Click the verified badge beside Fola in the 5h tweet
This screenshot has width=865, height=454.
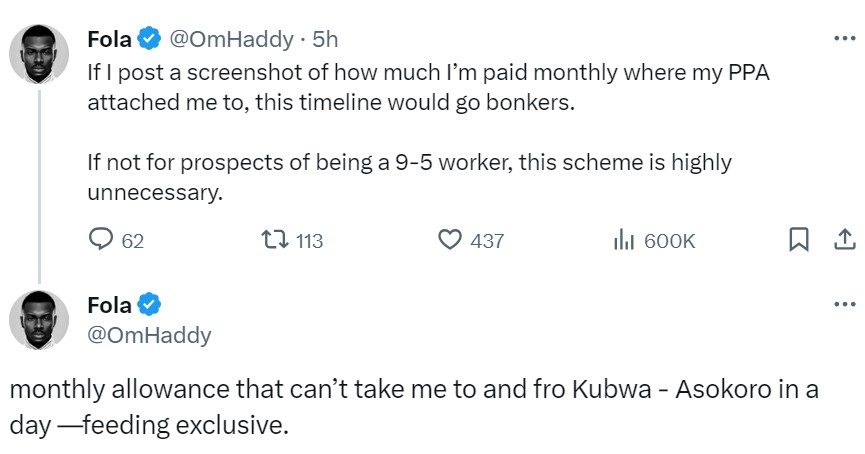[x=147, y=40]
